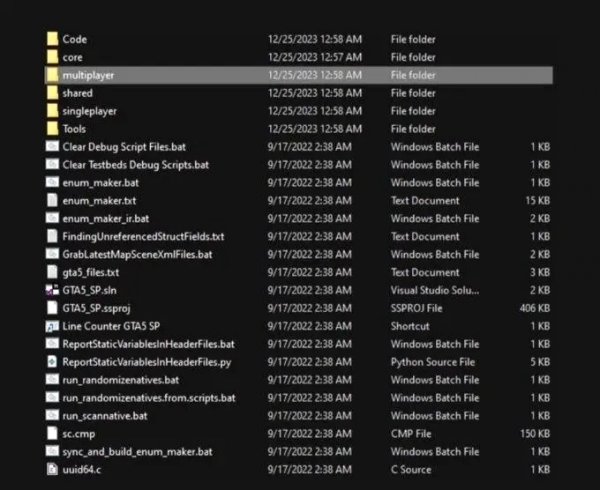
Task: Select the Code folder icon
Action: click(52, 39)
